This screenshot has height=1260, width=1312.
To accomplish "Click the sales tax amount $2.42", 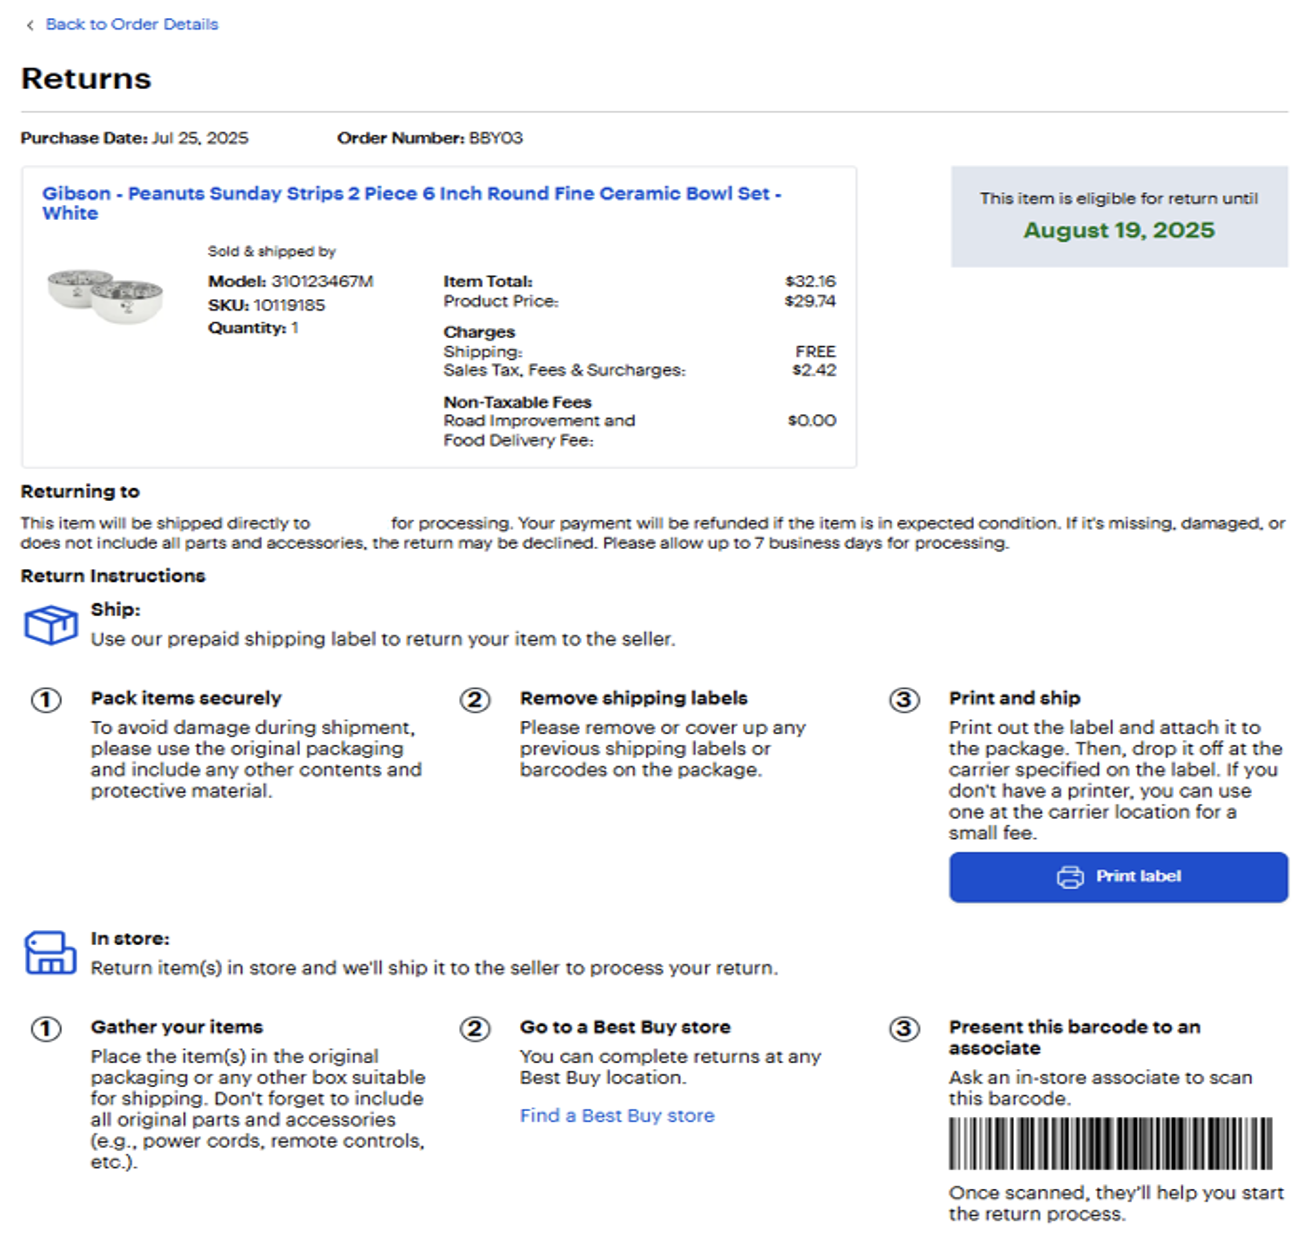I will pos(814,370).
